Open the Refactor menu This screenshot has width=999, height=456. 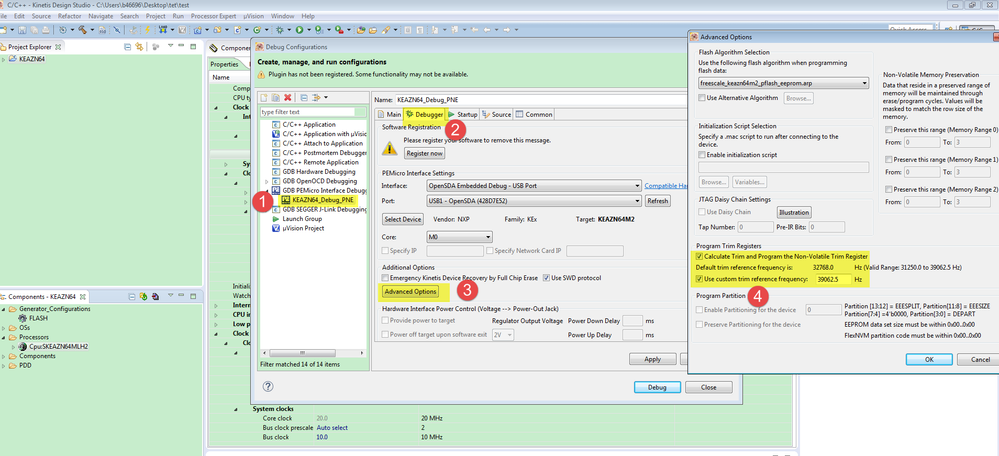coord(69,15)
